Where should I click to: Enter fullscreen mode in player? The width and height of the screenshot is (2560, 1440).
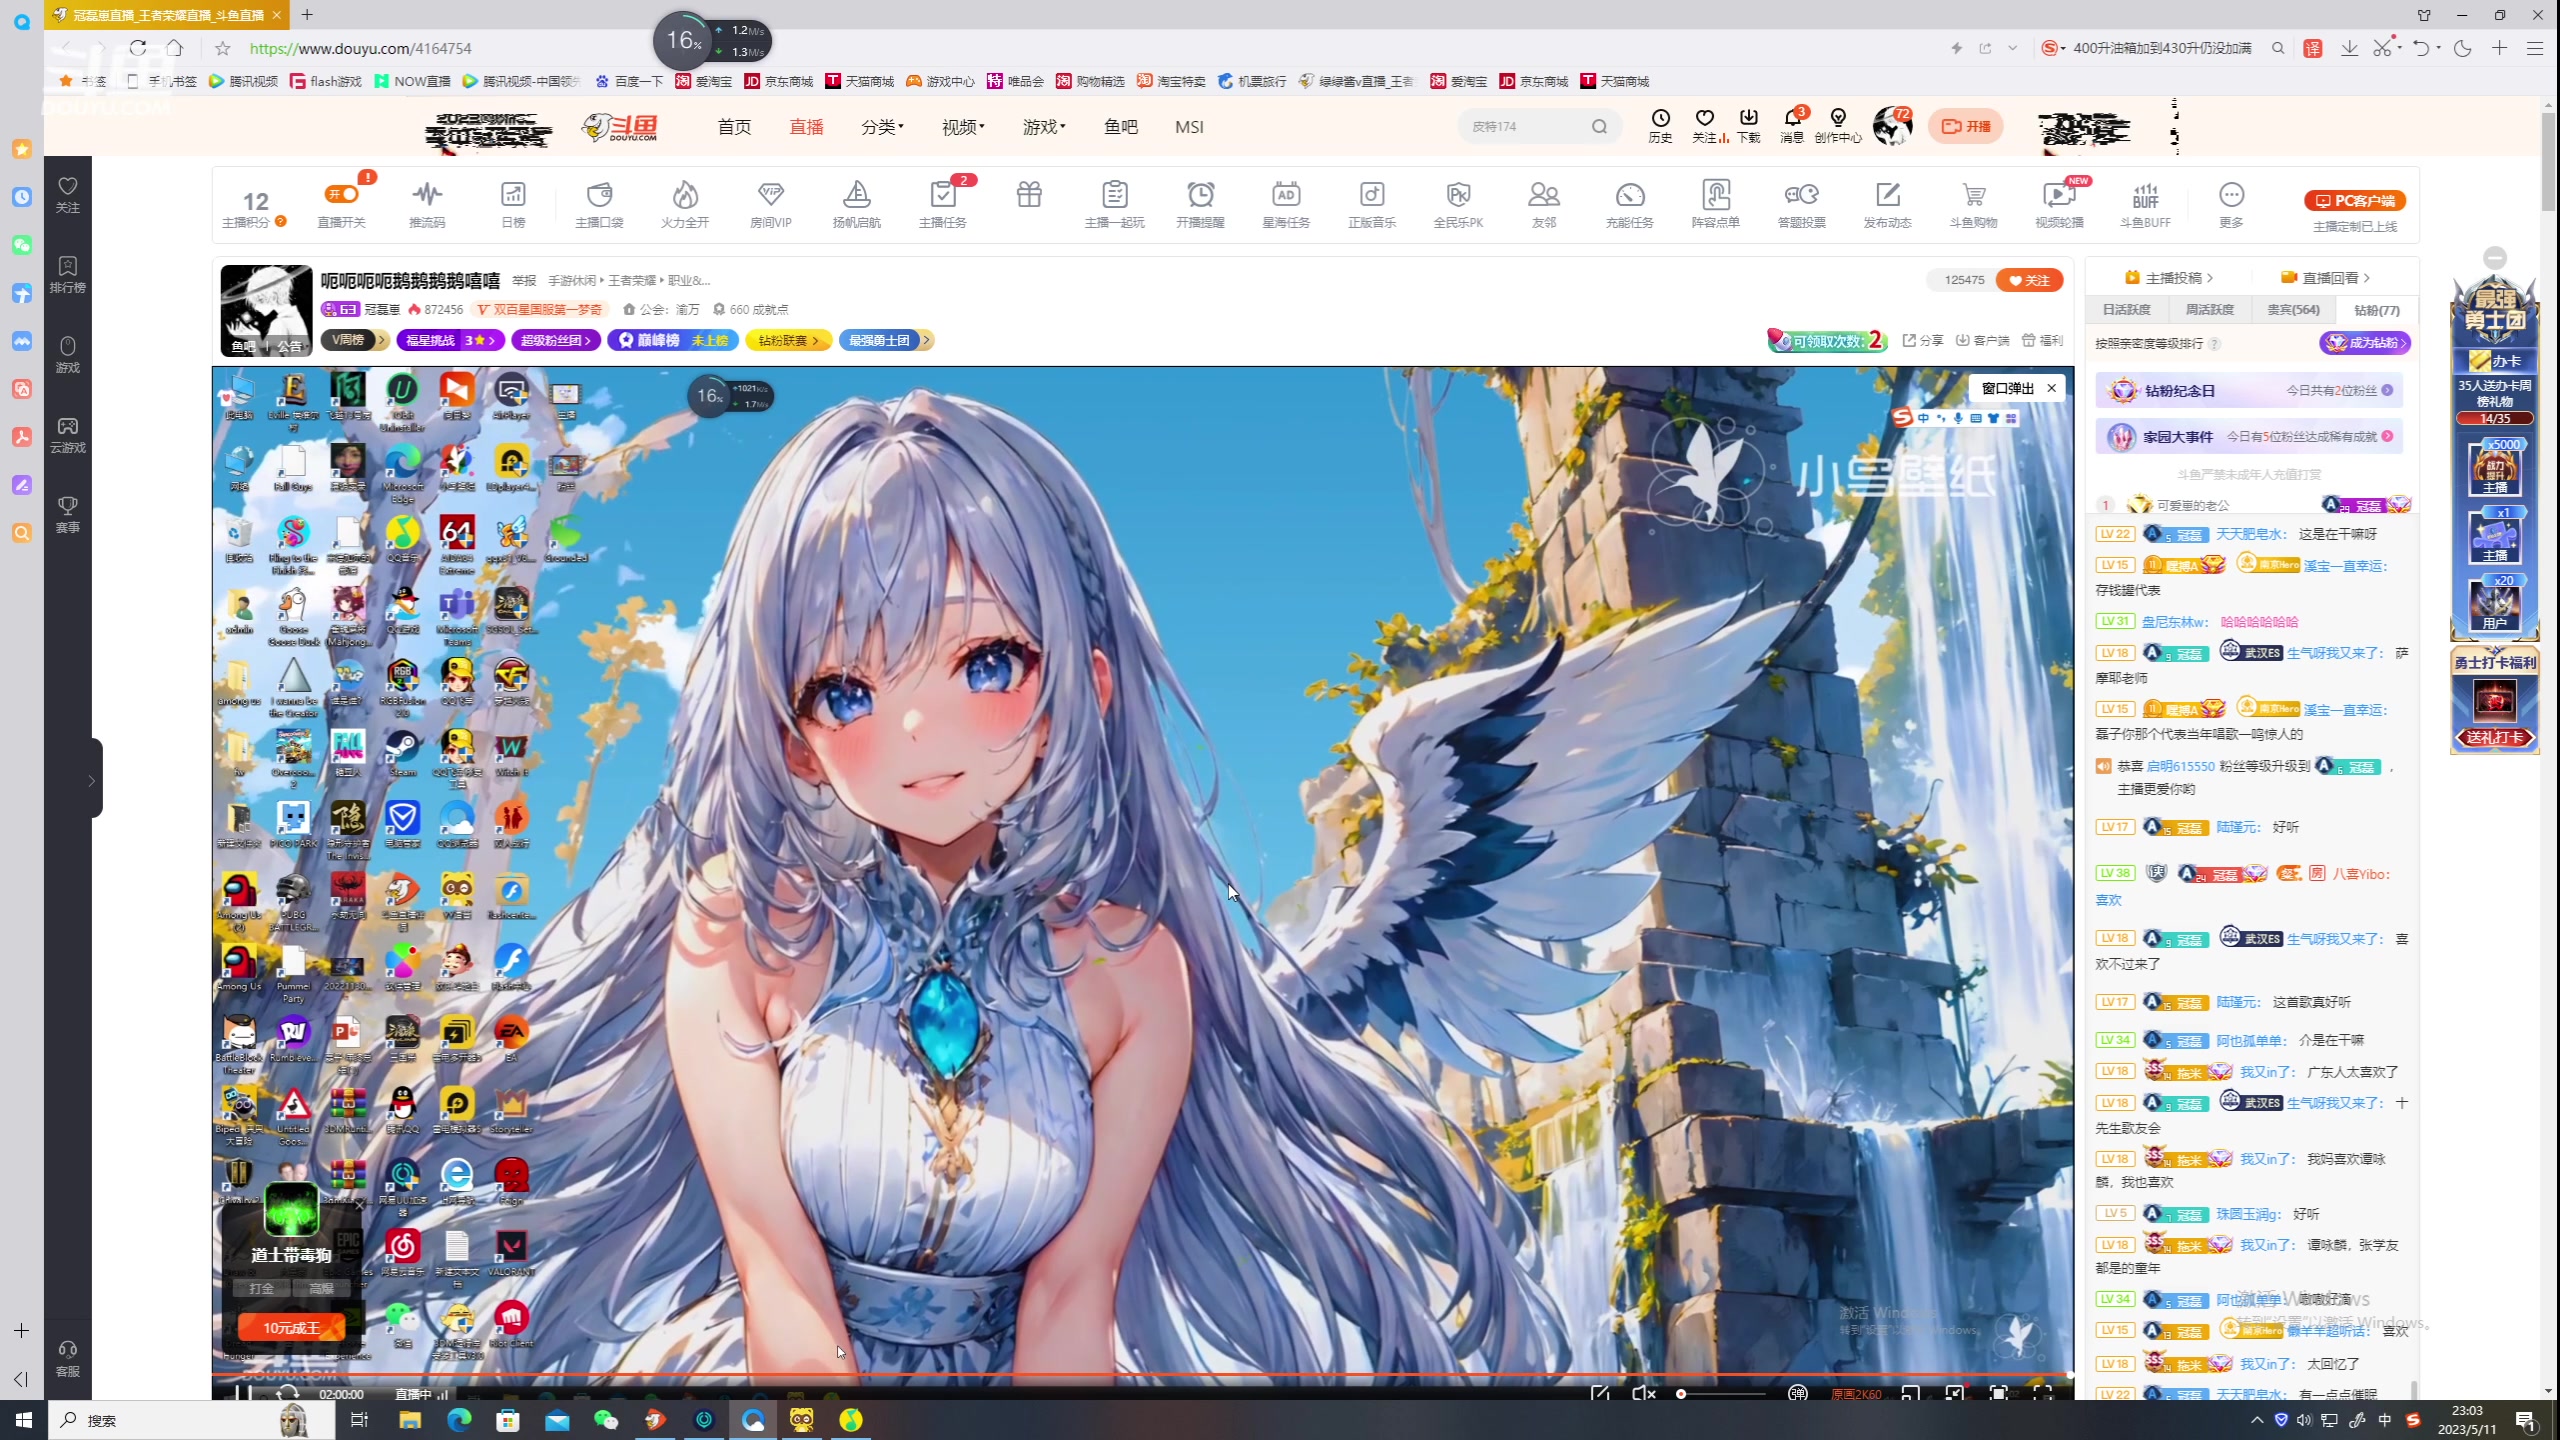(2043, 1393)
